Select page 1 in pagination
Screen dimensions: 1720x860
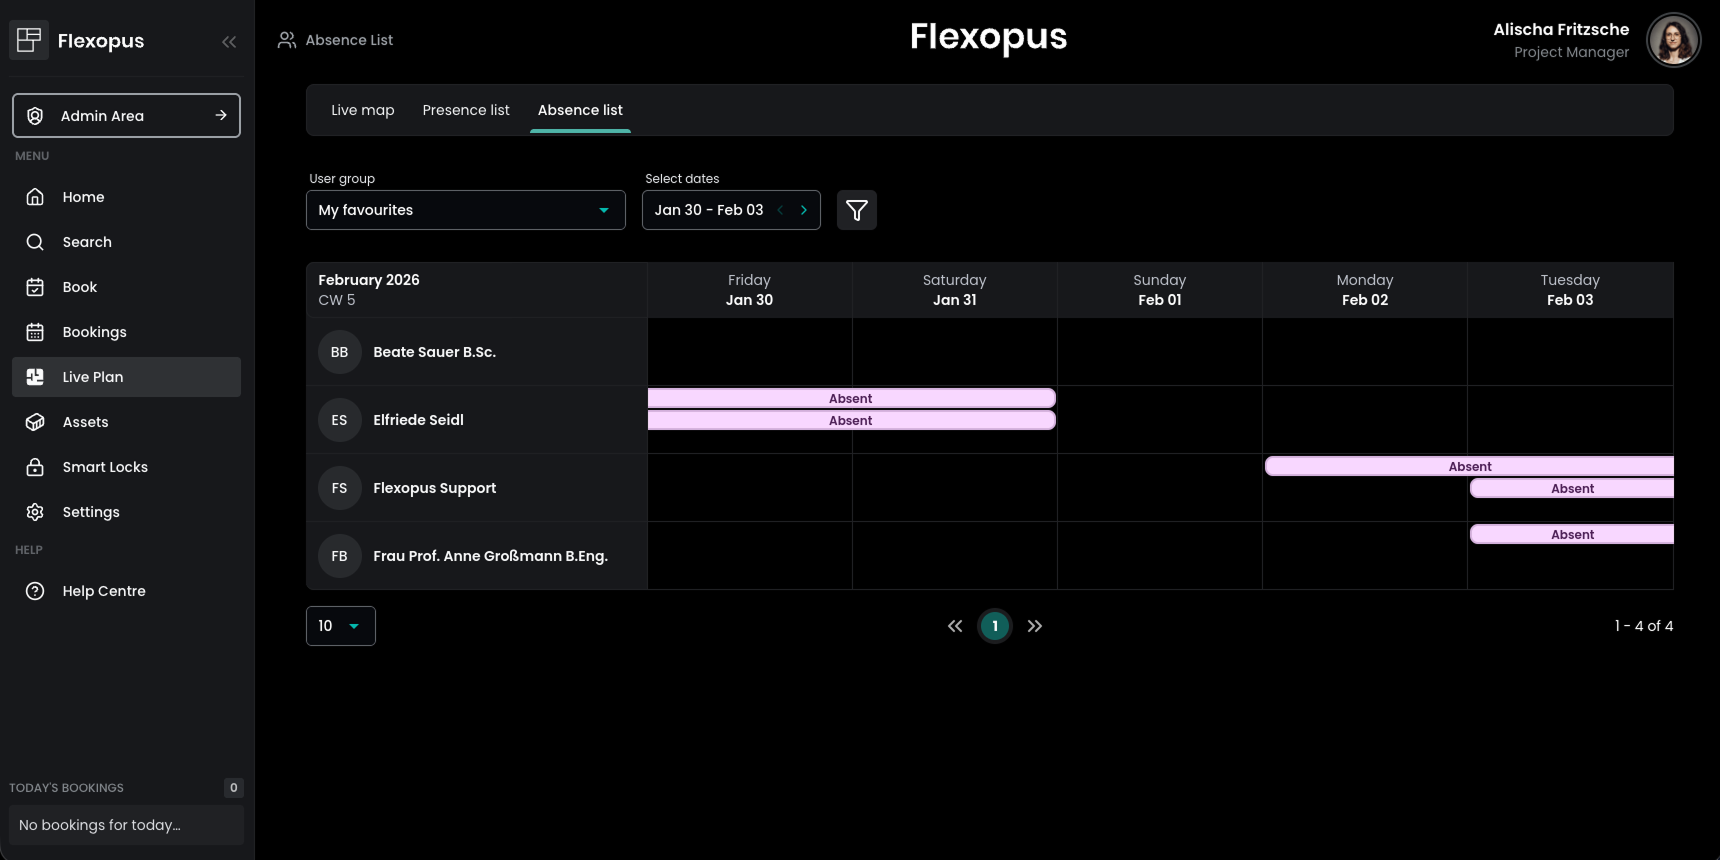994,626
